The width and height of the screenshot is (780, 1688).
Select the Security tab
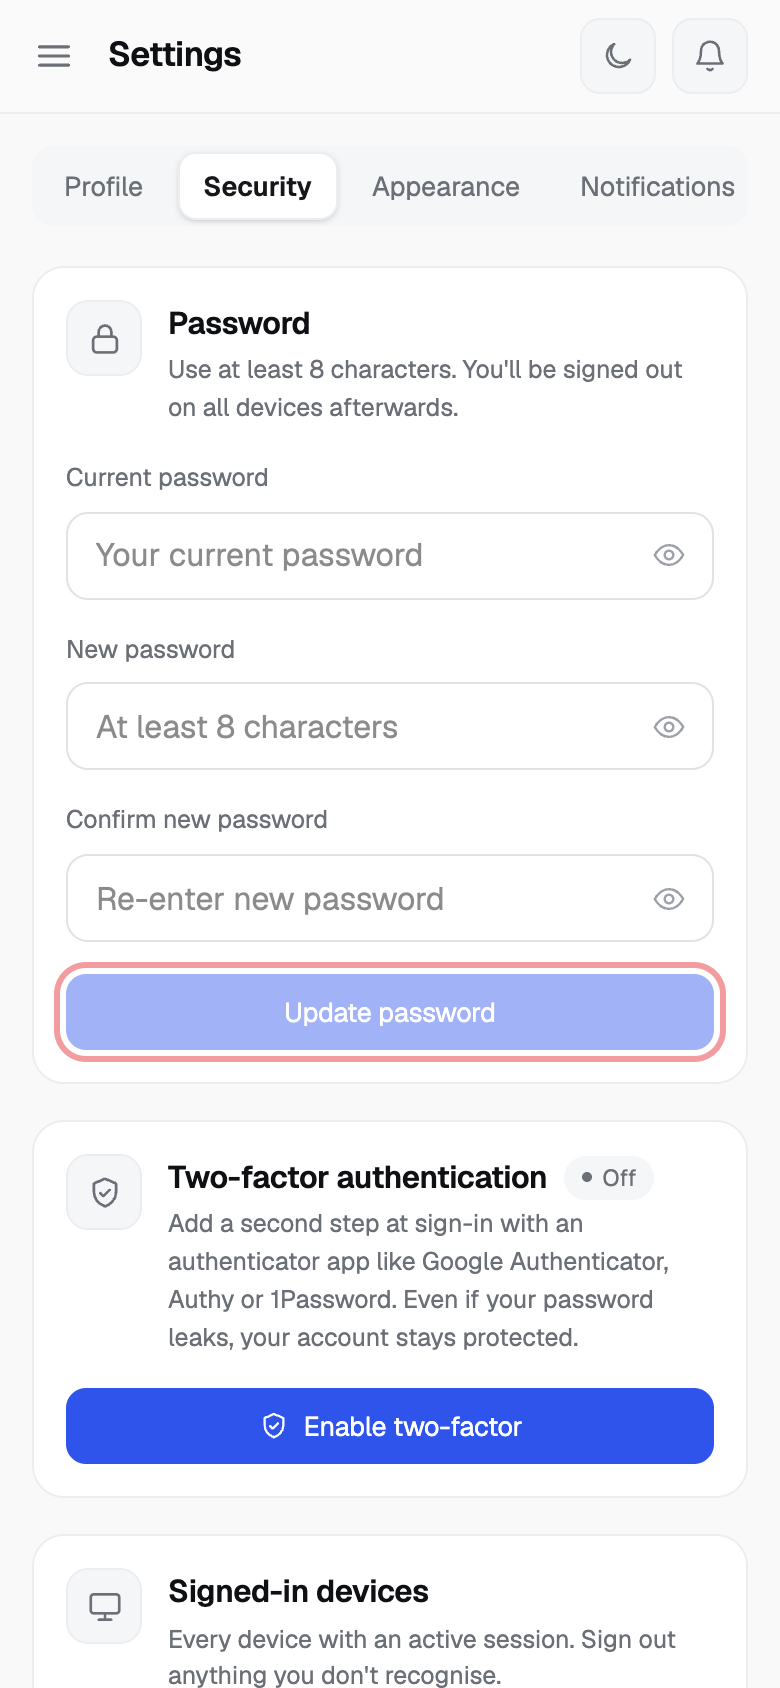click(258, 187)
